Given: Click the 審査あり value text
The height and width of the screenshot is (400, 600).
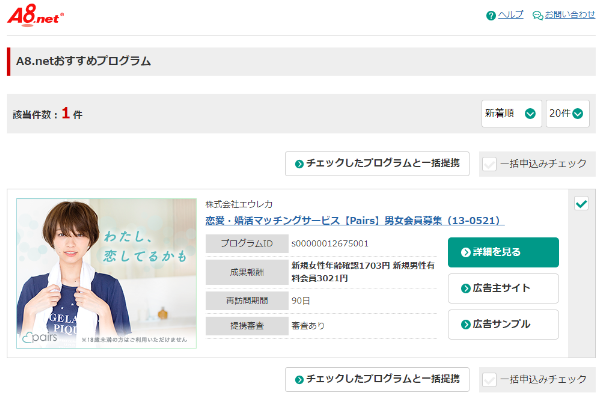Looking at the screenshot, I should (x=308, y=326).
